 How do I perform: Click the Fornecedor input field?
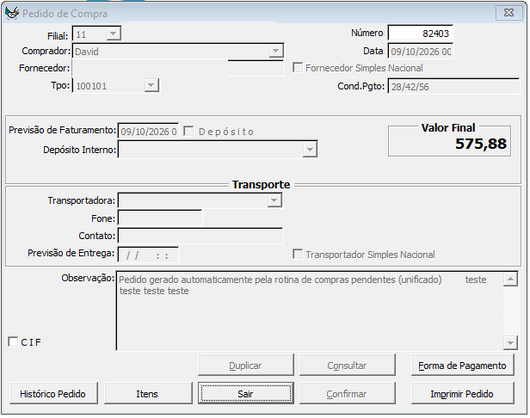(x=178, y=68)
